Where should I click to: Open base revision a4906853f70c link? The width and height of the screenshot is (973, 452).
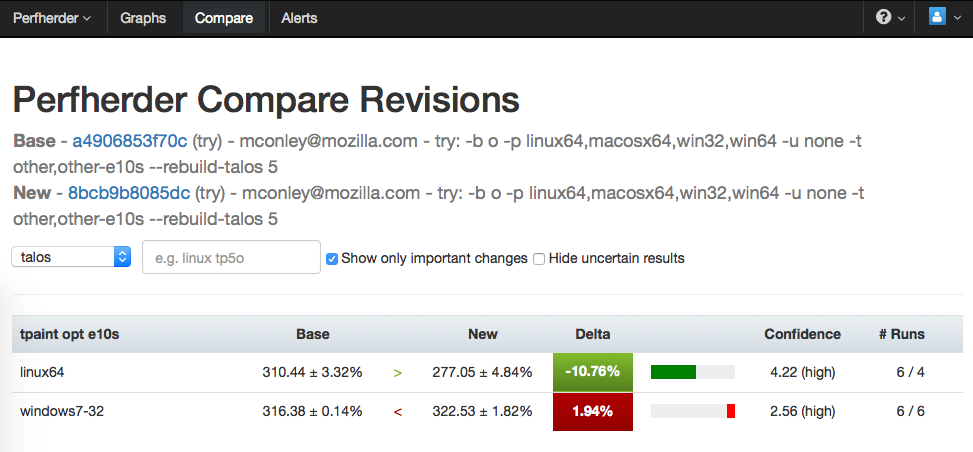click(130, 141)
